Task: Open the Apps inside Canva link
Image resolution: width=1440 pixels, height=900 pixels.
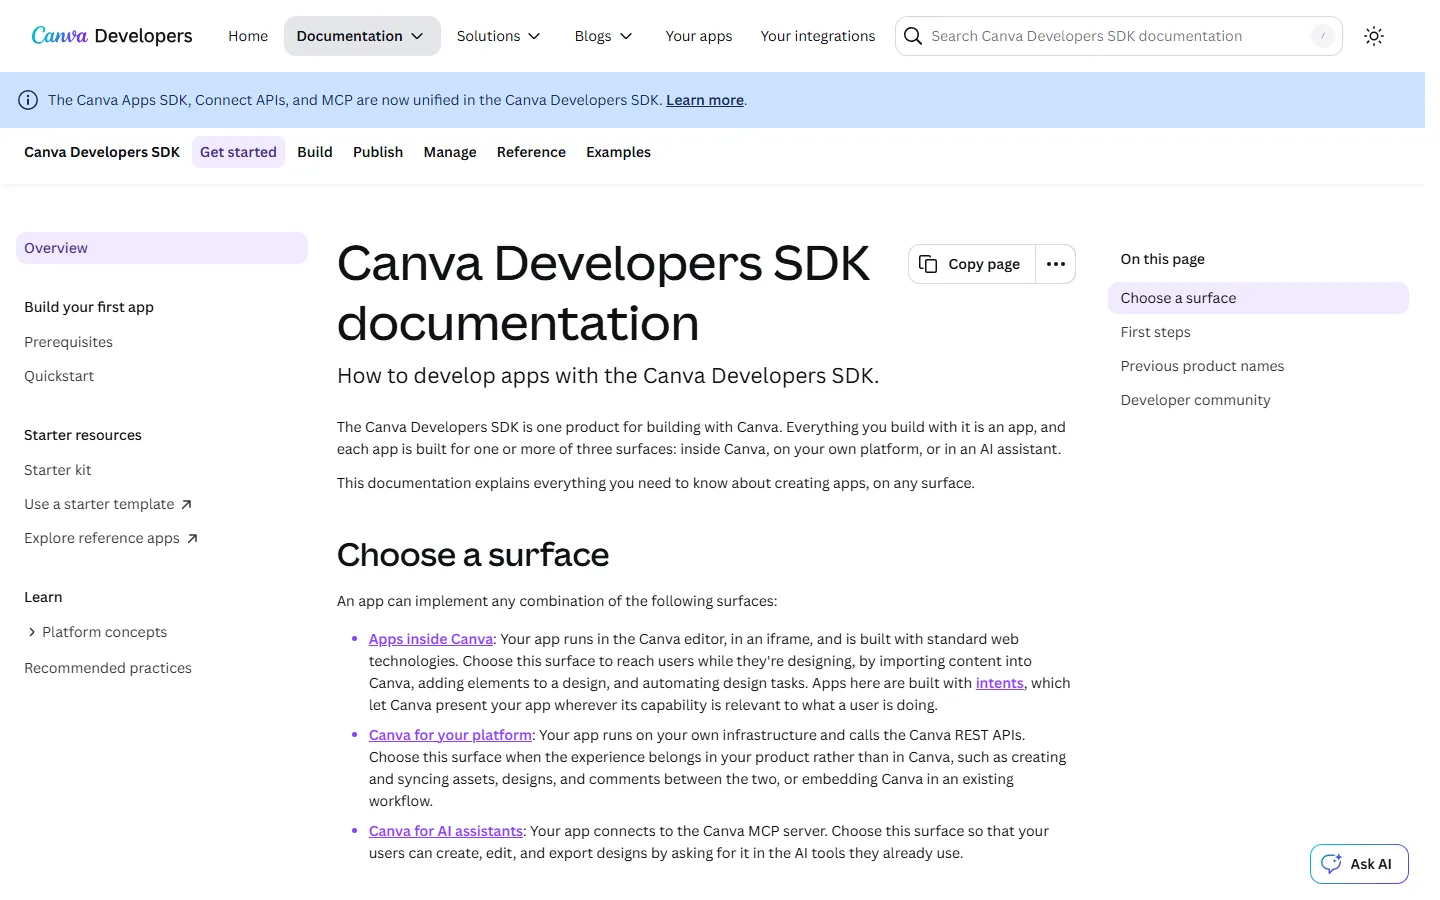Action: (x=431, y=639)
